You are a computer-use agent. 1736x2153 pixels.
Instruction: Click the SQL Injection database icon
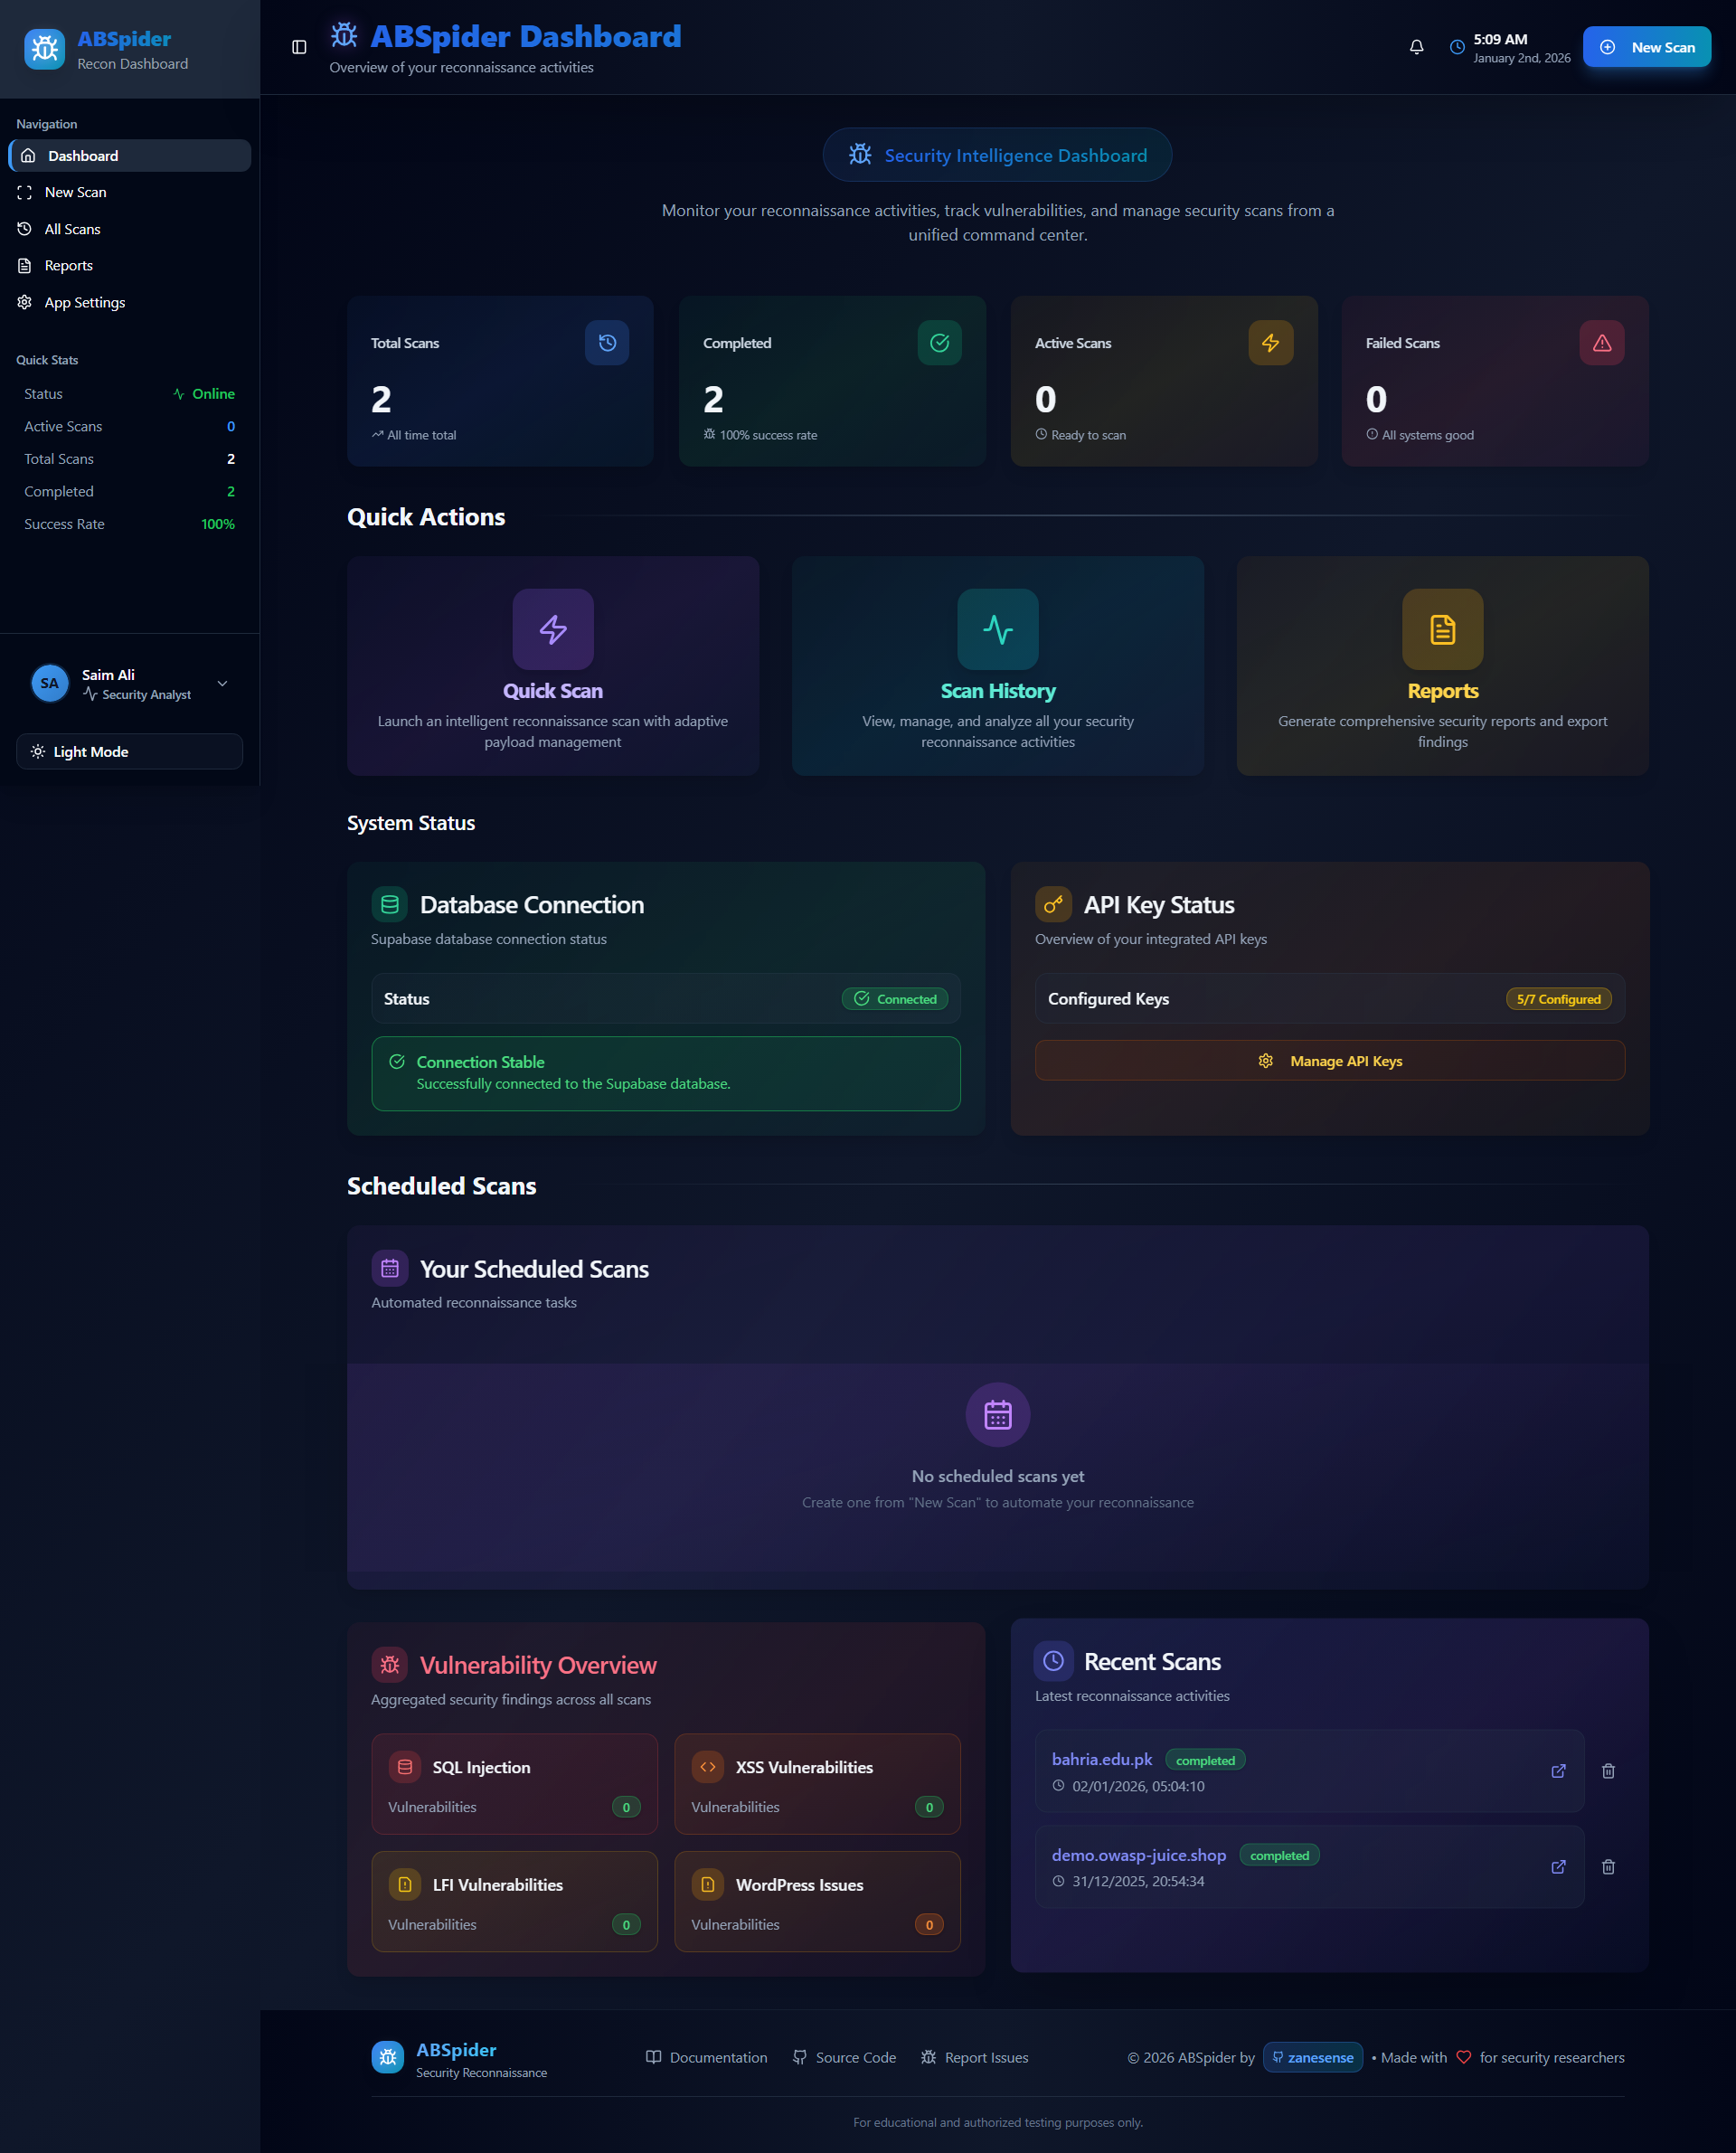(x=405, y=1766)
